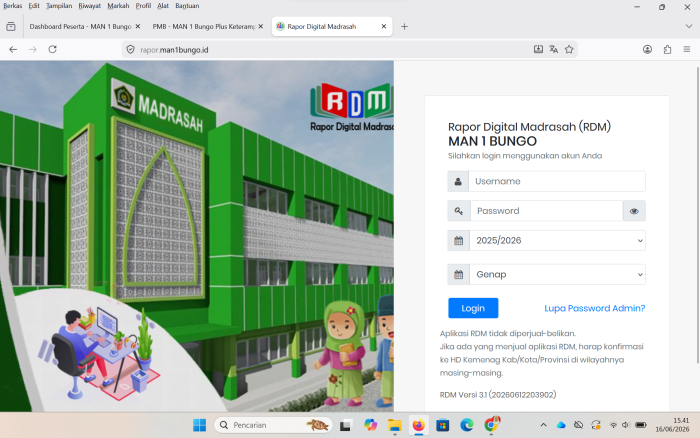Open the Firefox View icon beside the tabs
Image resolution: width=700 pixels, height=438 pixels.
point(11,26)
